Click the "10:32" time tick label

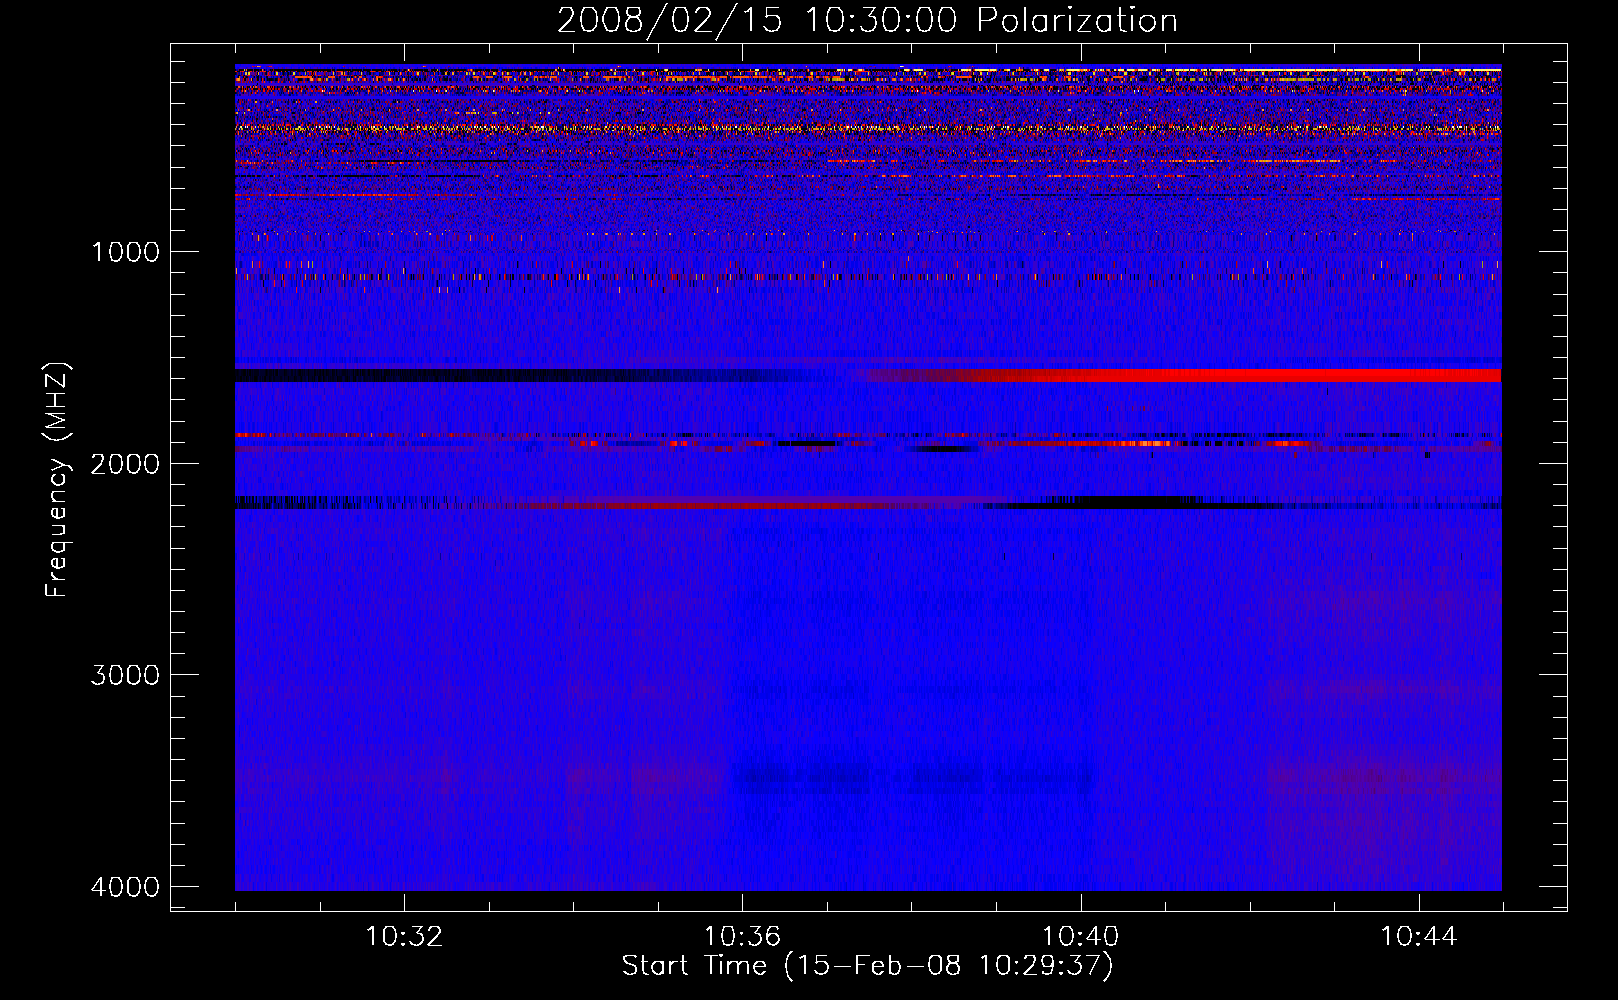[404, 937]
